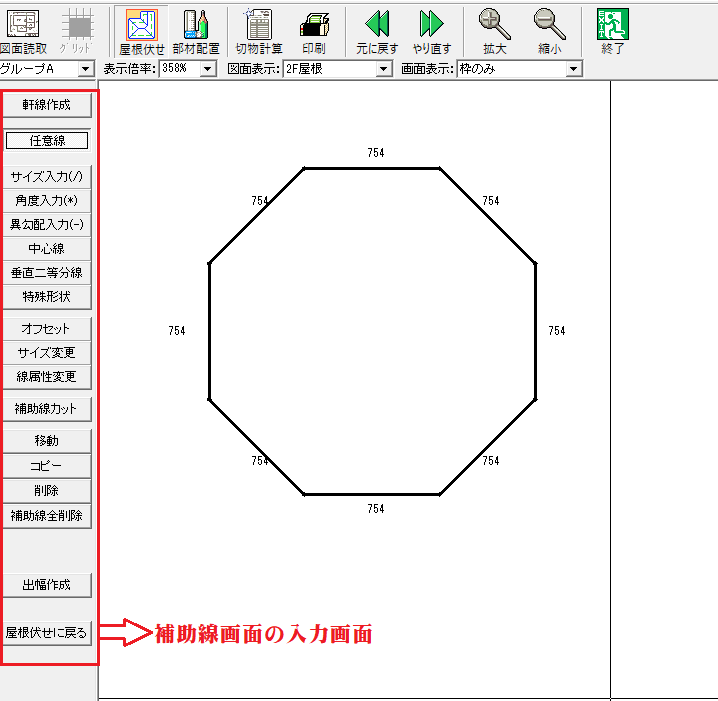718x701 pixels.
Task: Click the 移動 move button
Action: tap(47, 441)
